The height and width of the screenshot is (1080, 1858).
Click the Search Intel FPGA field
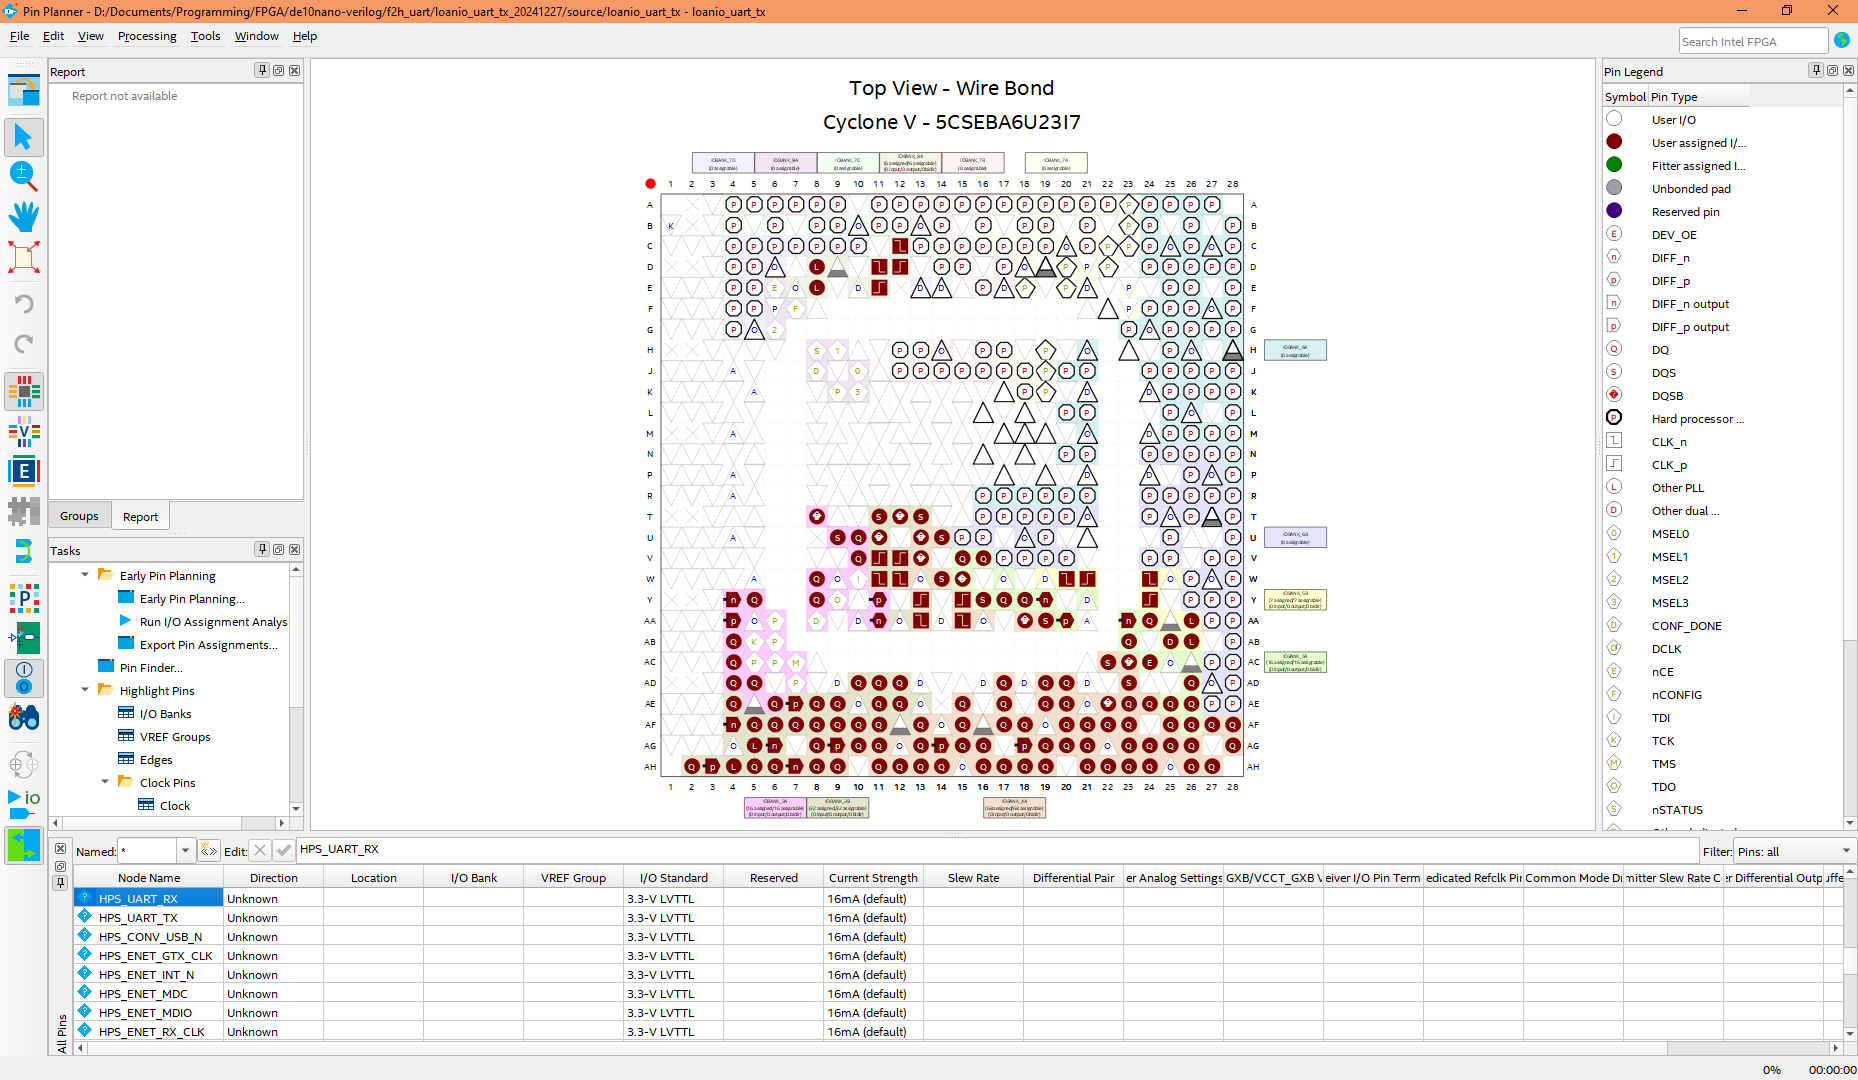[1752, 42]
